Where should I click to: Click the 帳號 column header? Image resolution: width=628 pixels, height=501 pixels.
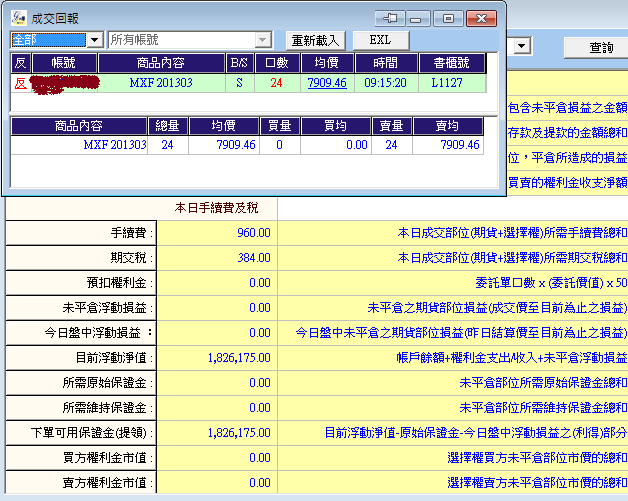click(x=64, y=63)
